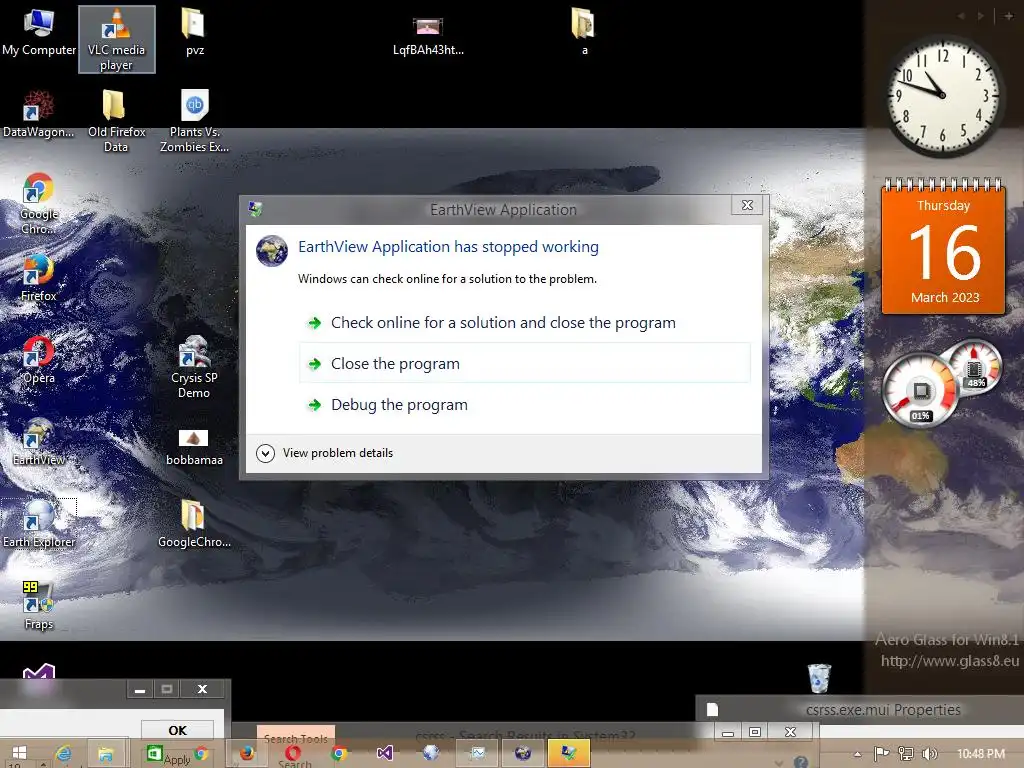
Task: Select the pvz folder on desktop
Action: (x=194, y=33)
